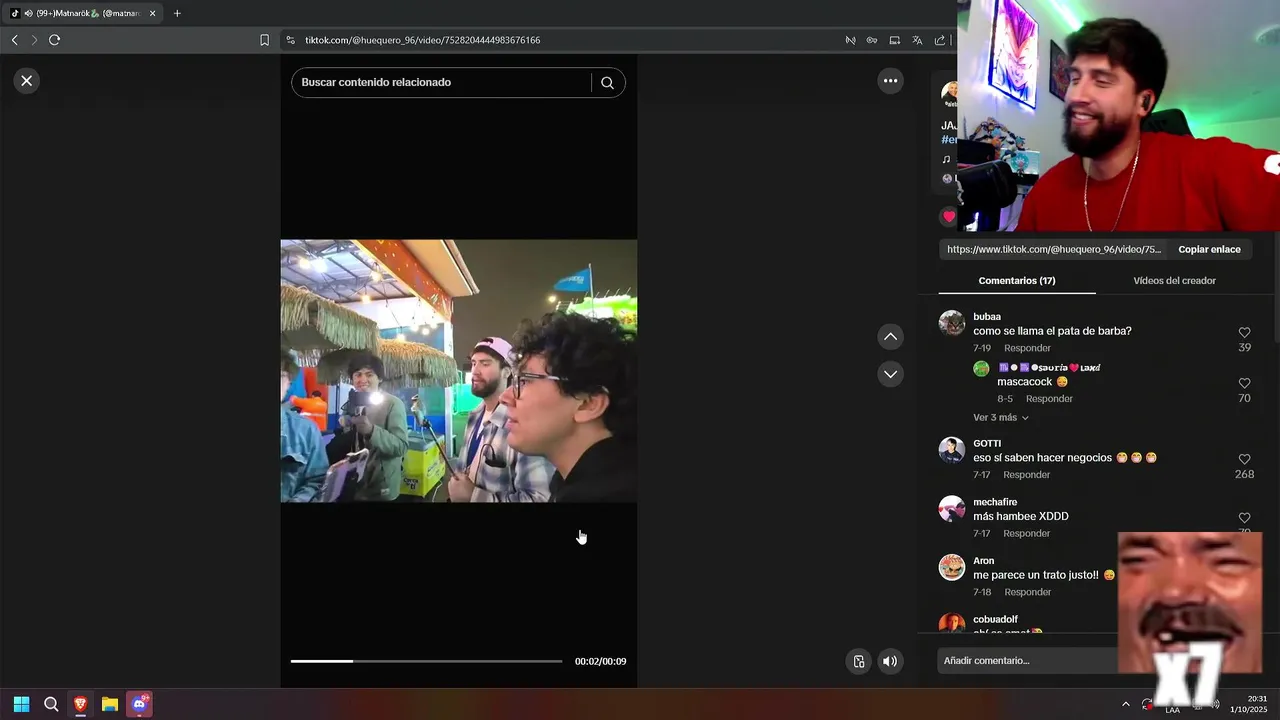1280x720 pixels.
Task: Close the Matnarok TikTok browser tab
Action: (x=153, y=13)
